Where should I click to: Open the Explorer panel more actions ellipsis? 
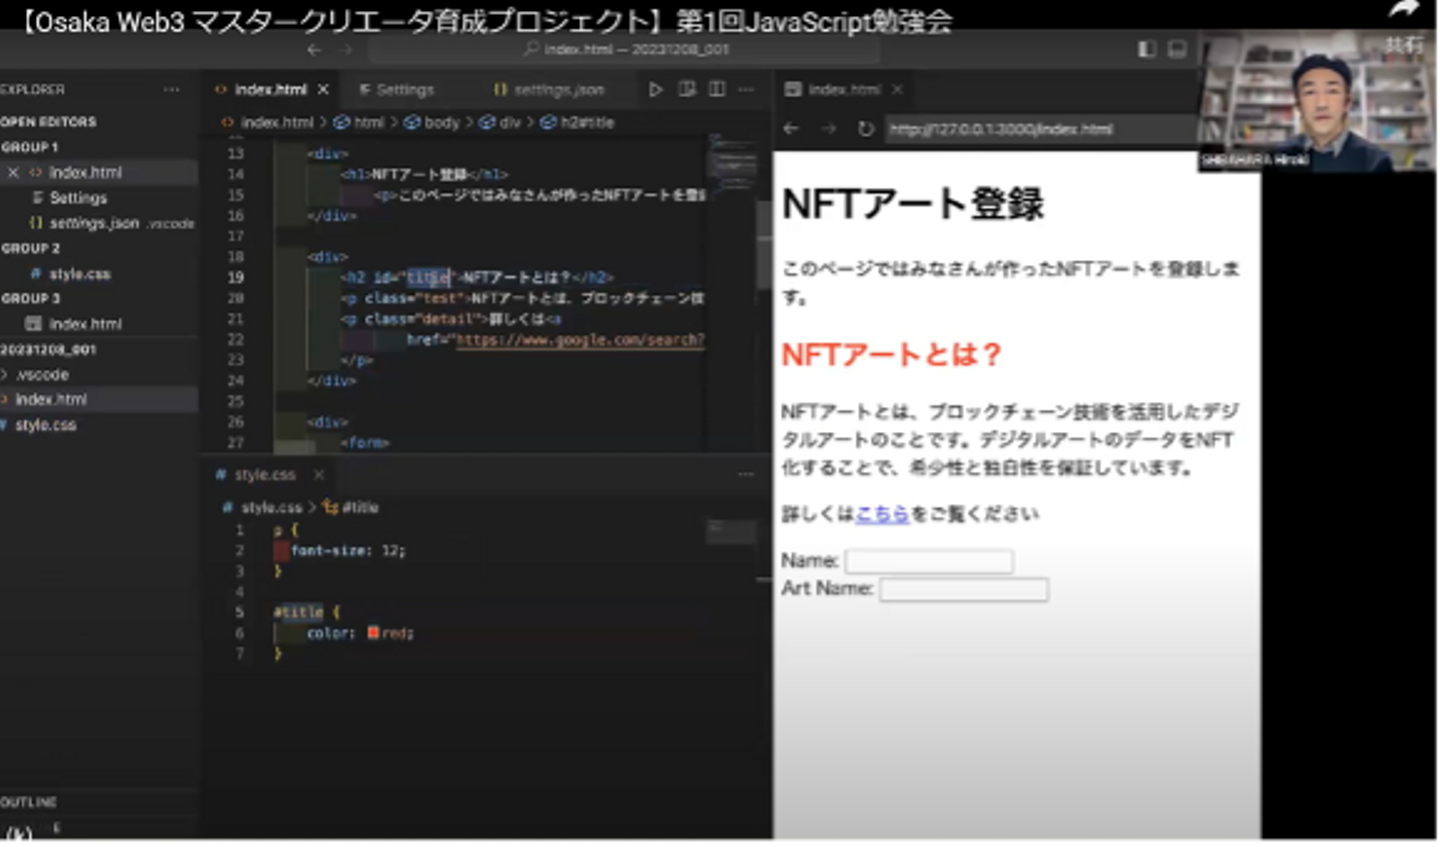[172, 89]
